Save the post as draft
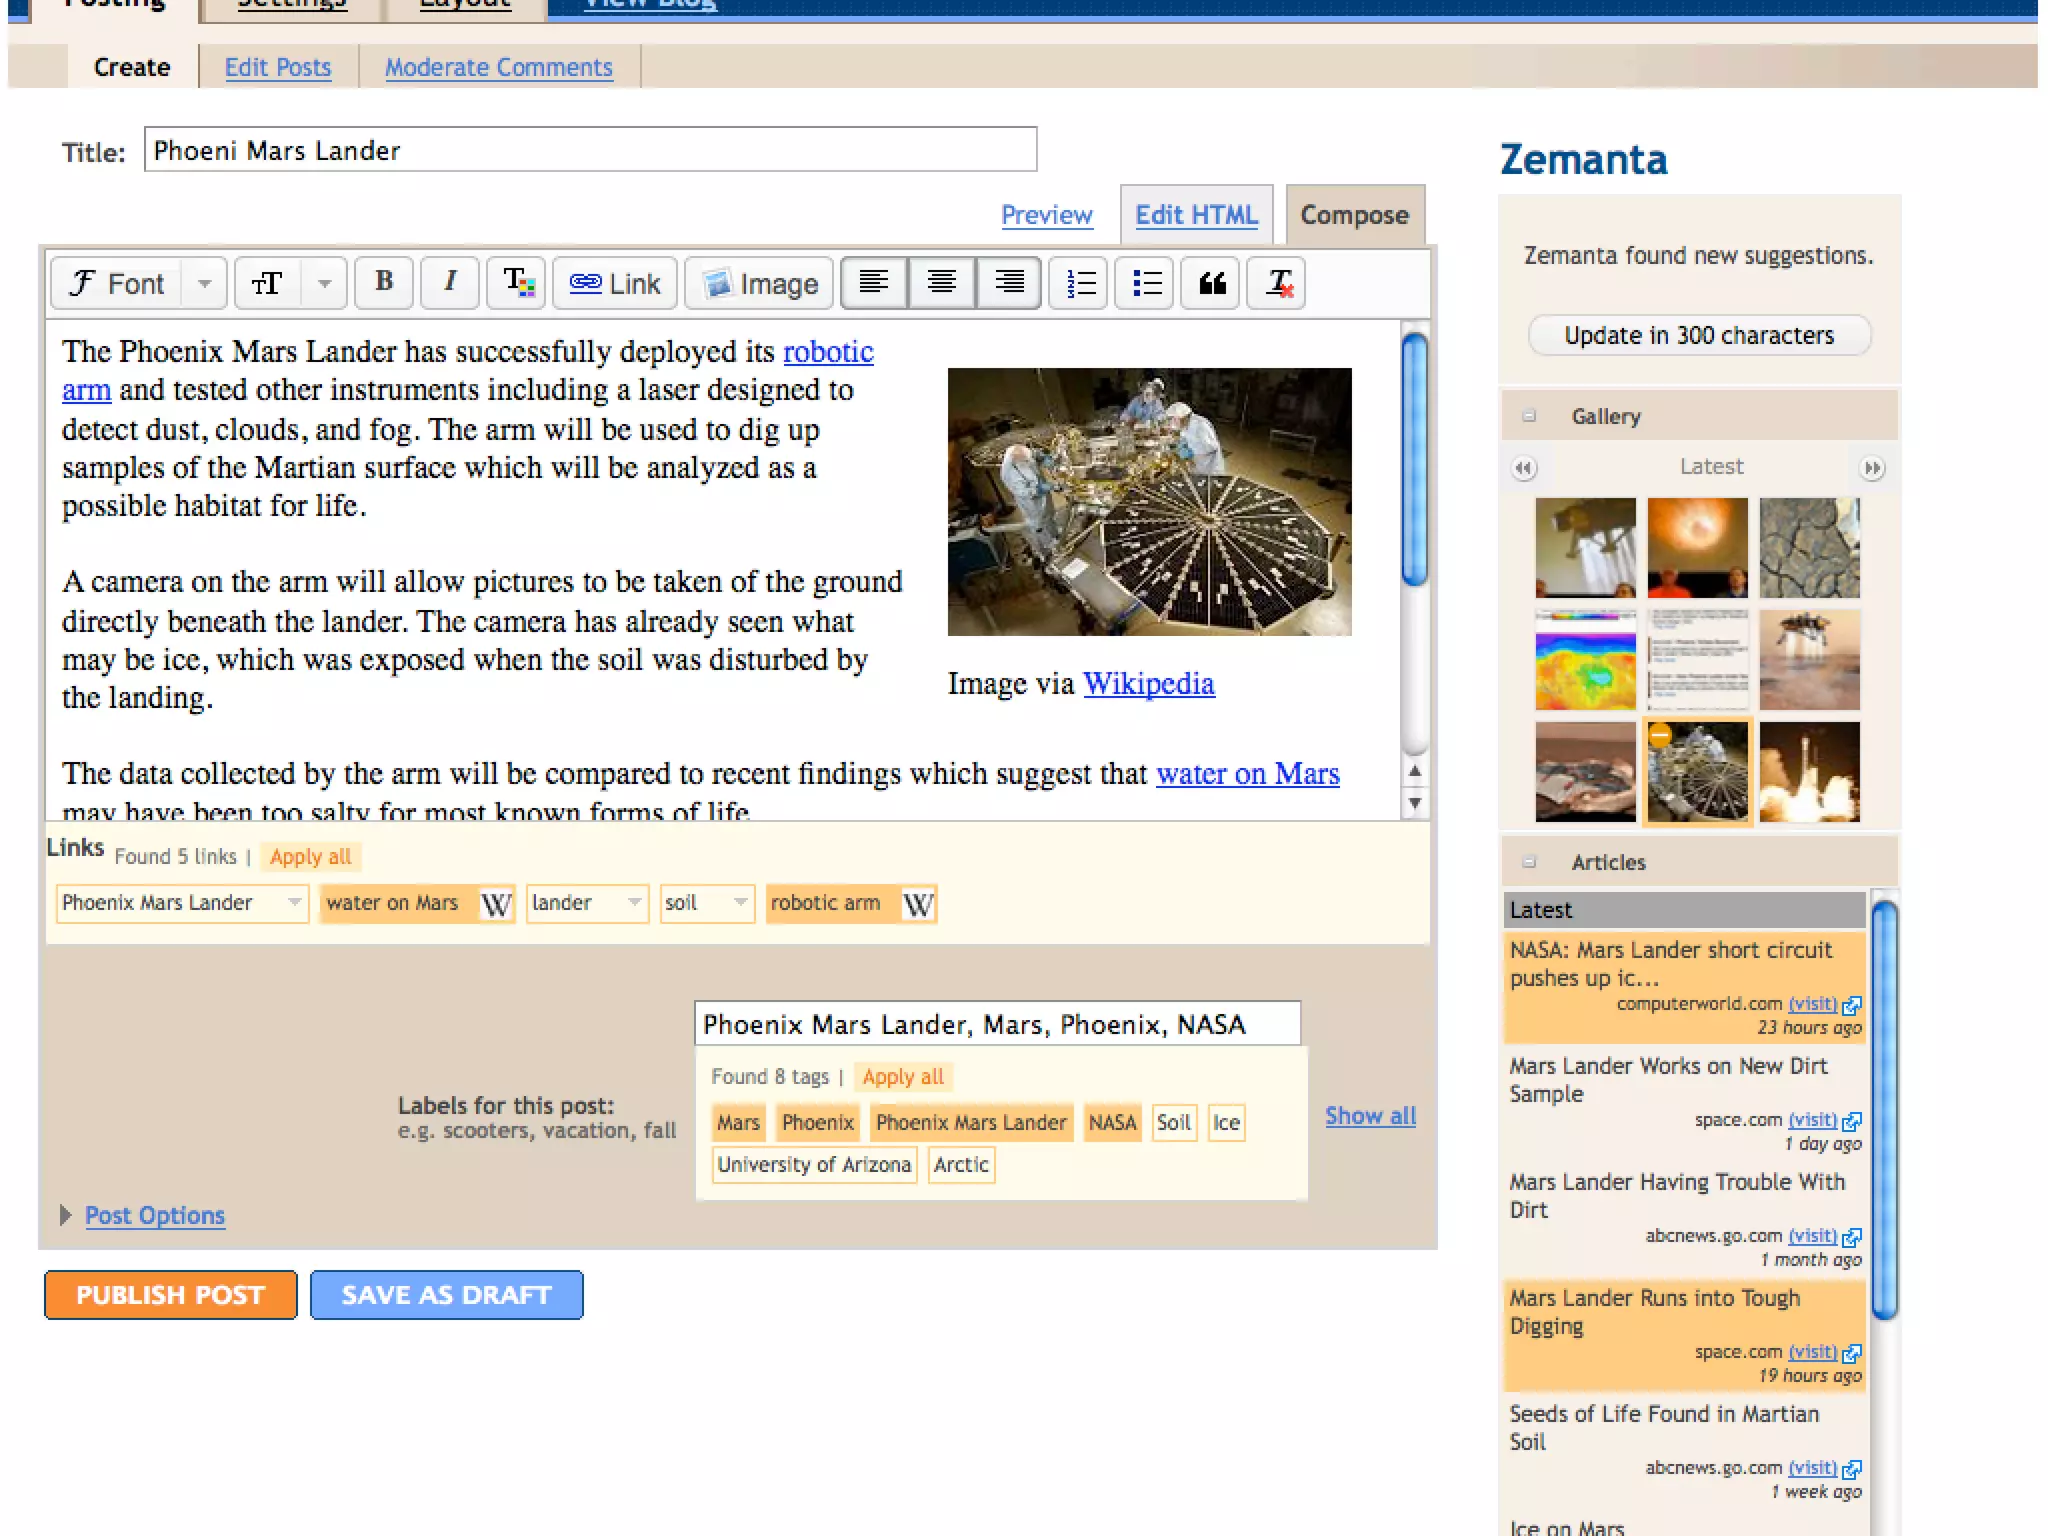The width and height of the screenshot is (2048, 1536). (446, 1295)
